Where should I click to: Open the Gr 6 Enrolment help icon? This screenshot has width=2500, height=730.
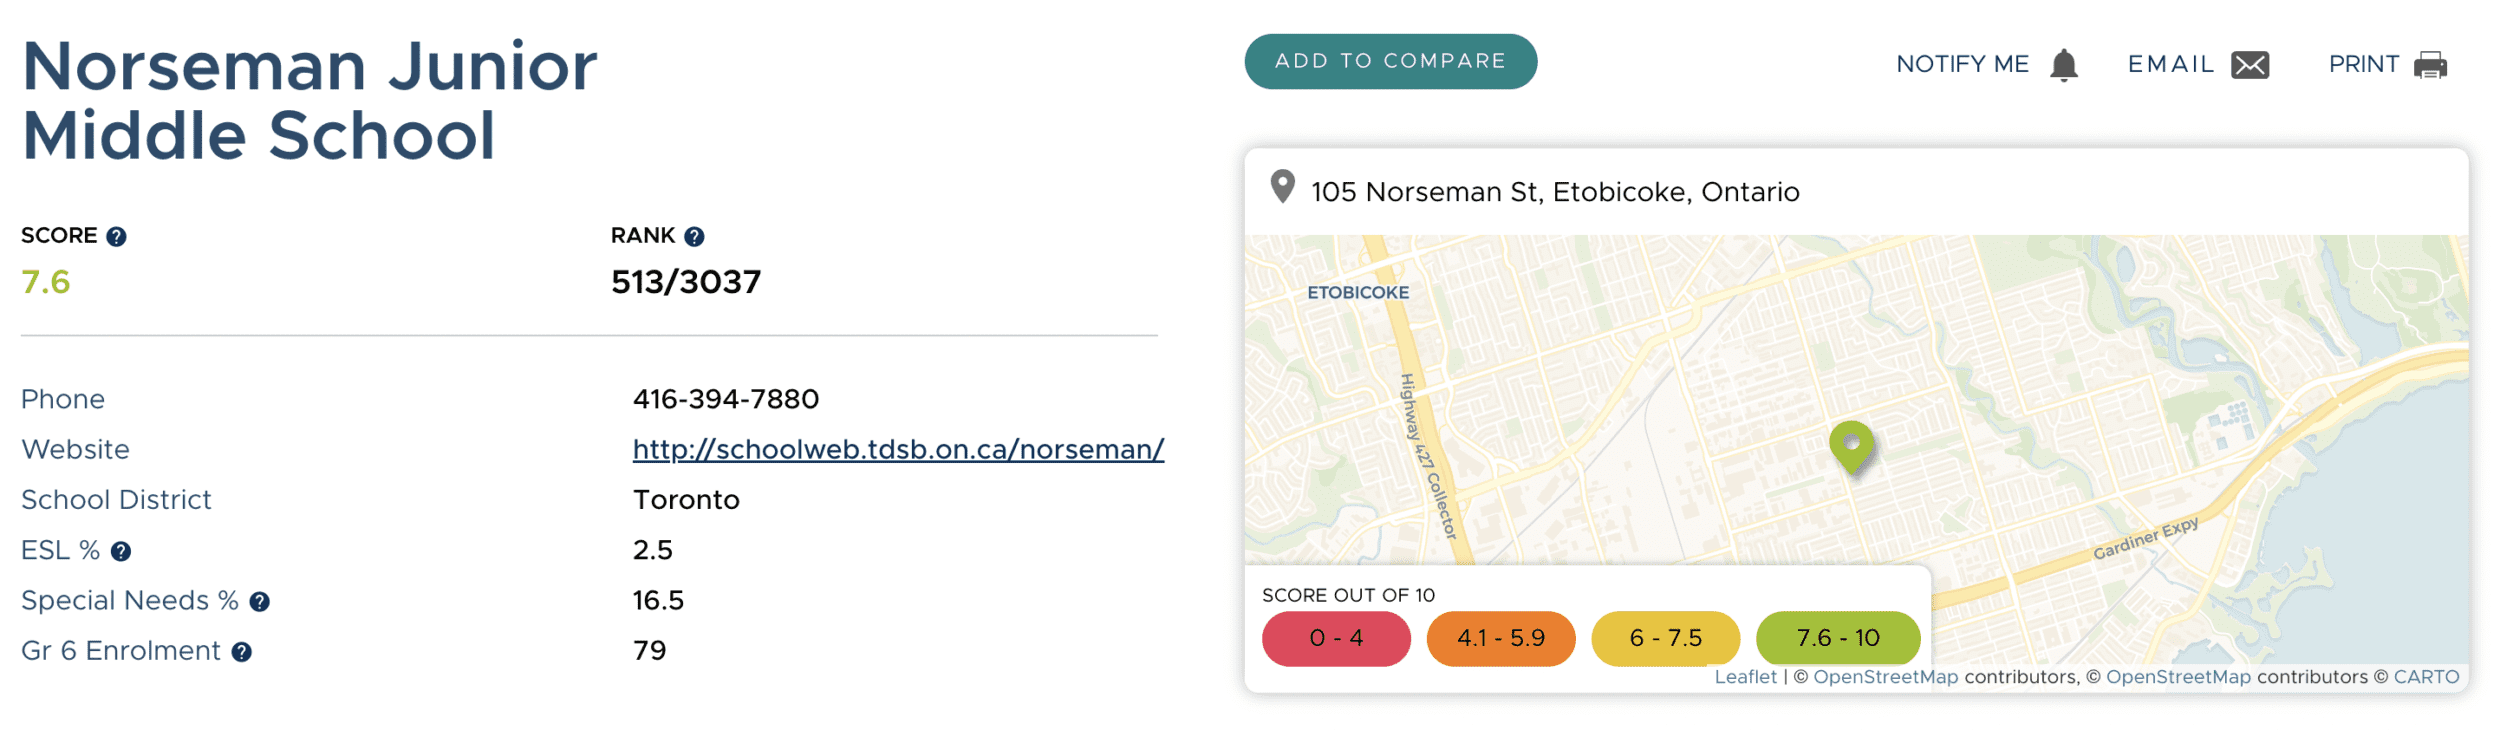click(241, 652)
